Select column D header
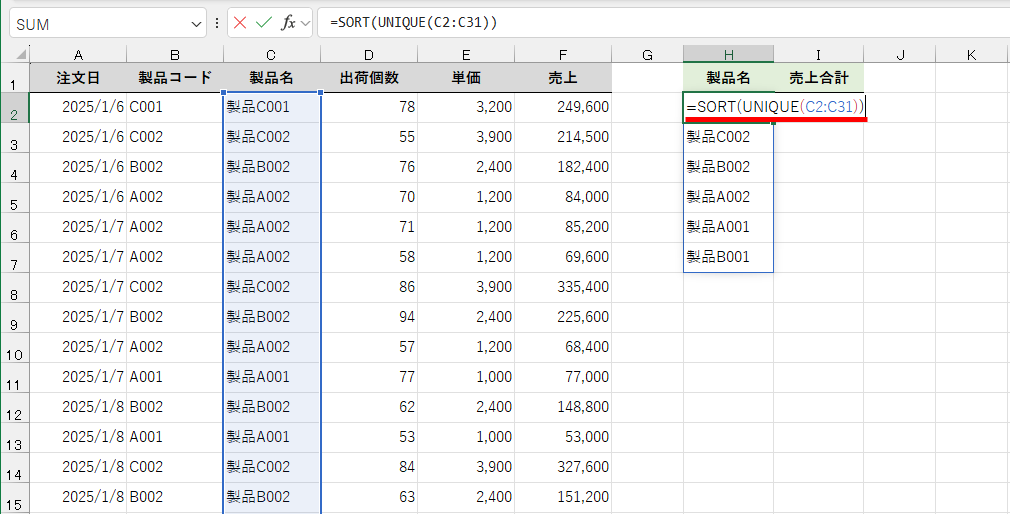The height and width of the screenshot is (514, 1010). 369,55
